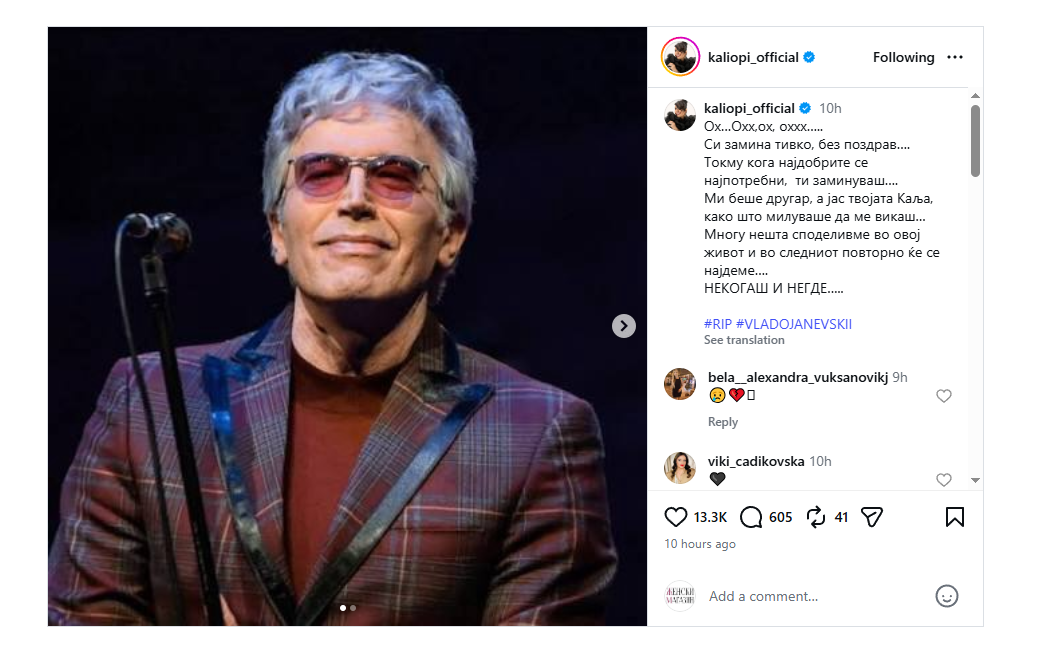This screenshot has width=1037, height=663.
Task: Repost using the circular arrows icon
Action: 816,517
